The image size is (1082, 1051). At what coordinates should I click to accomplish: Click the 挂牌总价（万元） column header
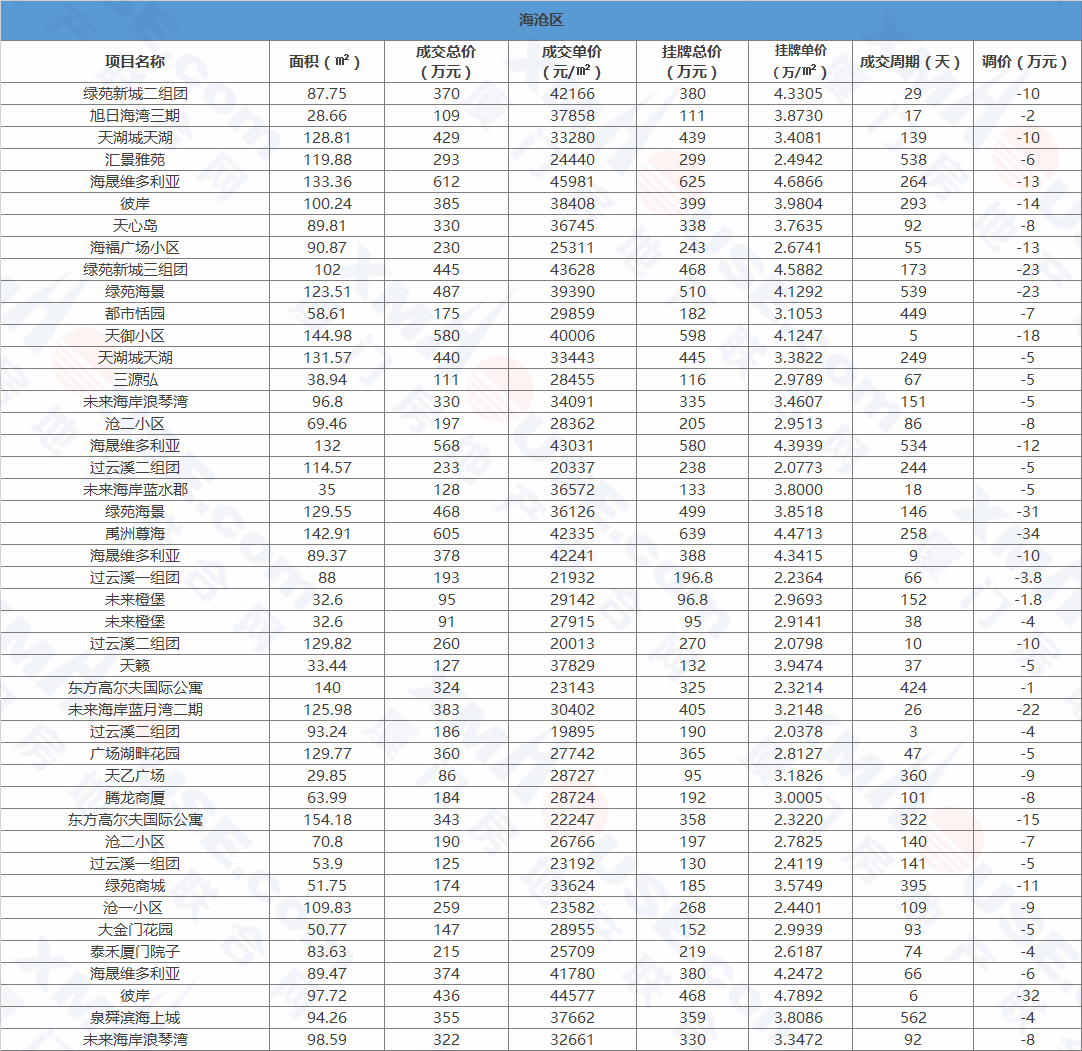click(x=692, y=61)
